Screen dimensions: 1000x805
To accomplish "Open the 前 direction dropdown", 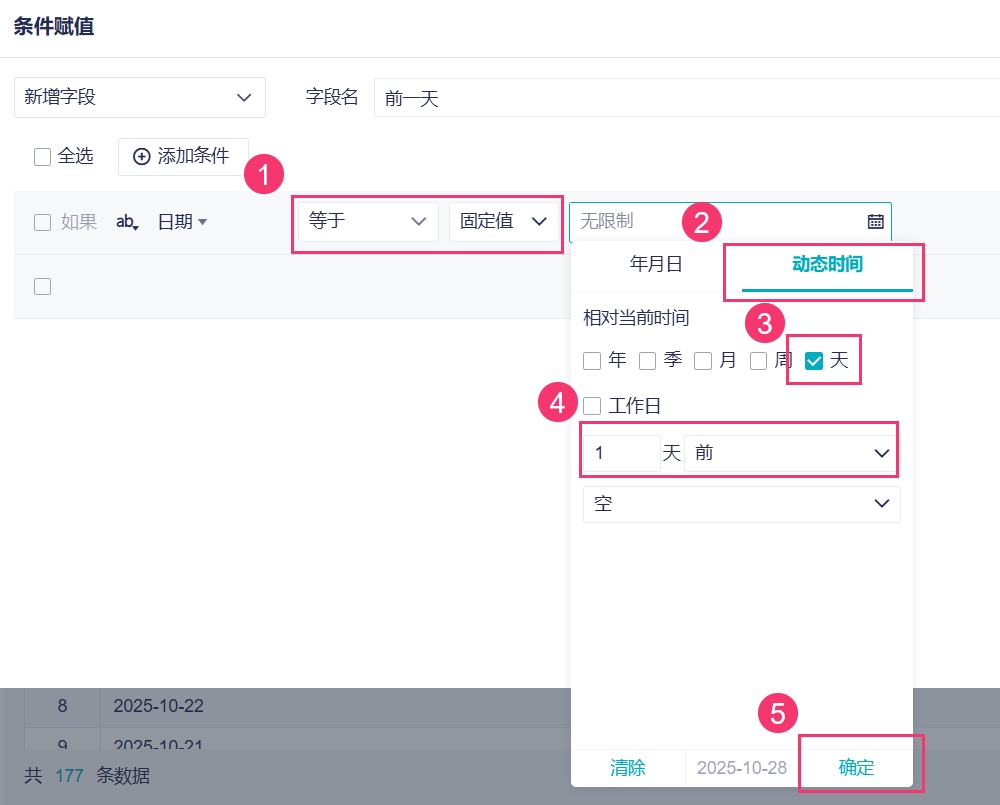I will 791,453.
